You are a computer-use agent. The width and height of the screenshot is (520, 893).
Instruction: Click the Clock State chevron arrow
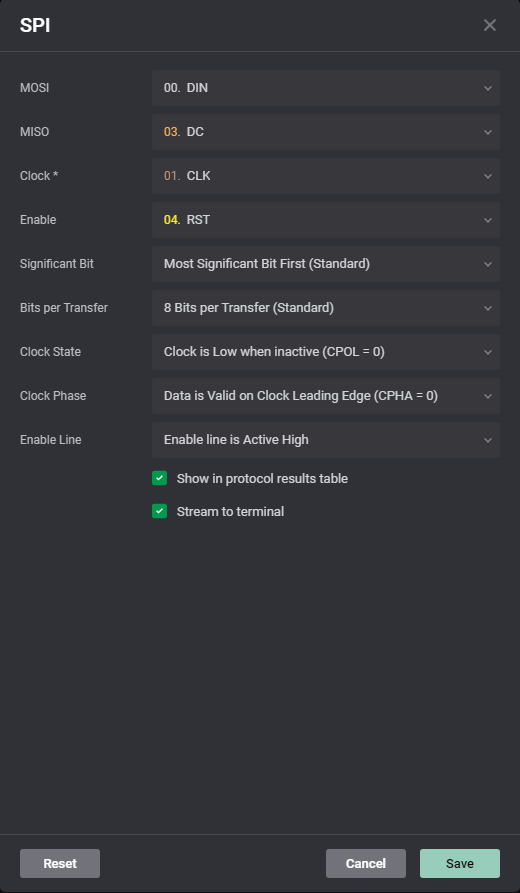coord(488,352)
